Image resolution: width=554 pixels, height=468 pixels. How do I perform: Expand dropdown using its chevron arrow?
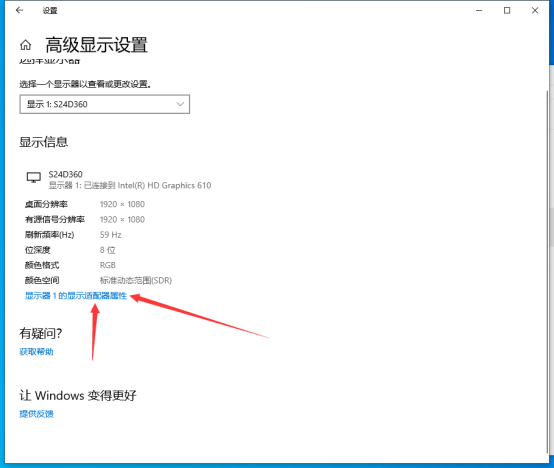180,104
